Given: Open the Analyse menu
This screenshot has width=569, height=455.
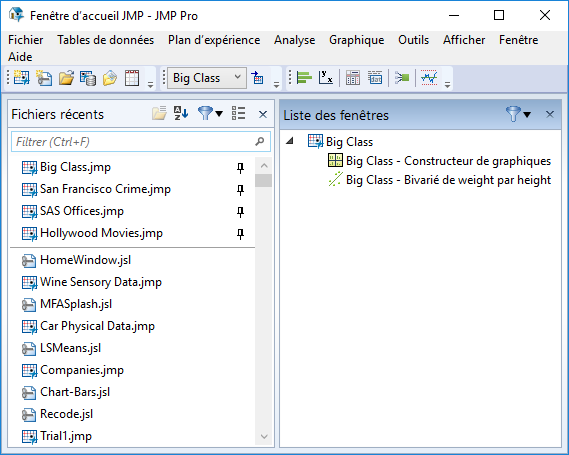Looking at the screenshot, I should pos(294,40).
